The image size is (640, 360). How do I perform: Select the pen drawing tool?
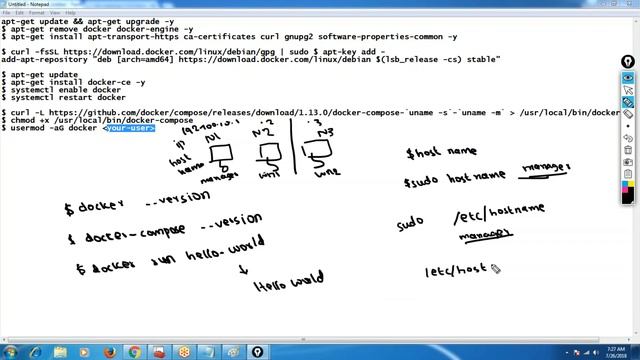[628, 102]
